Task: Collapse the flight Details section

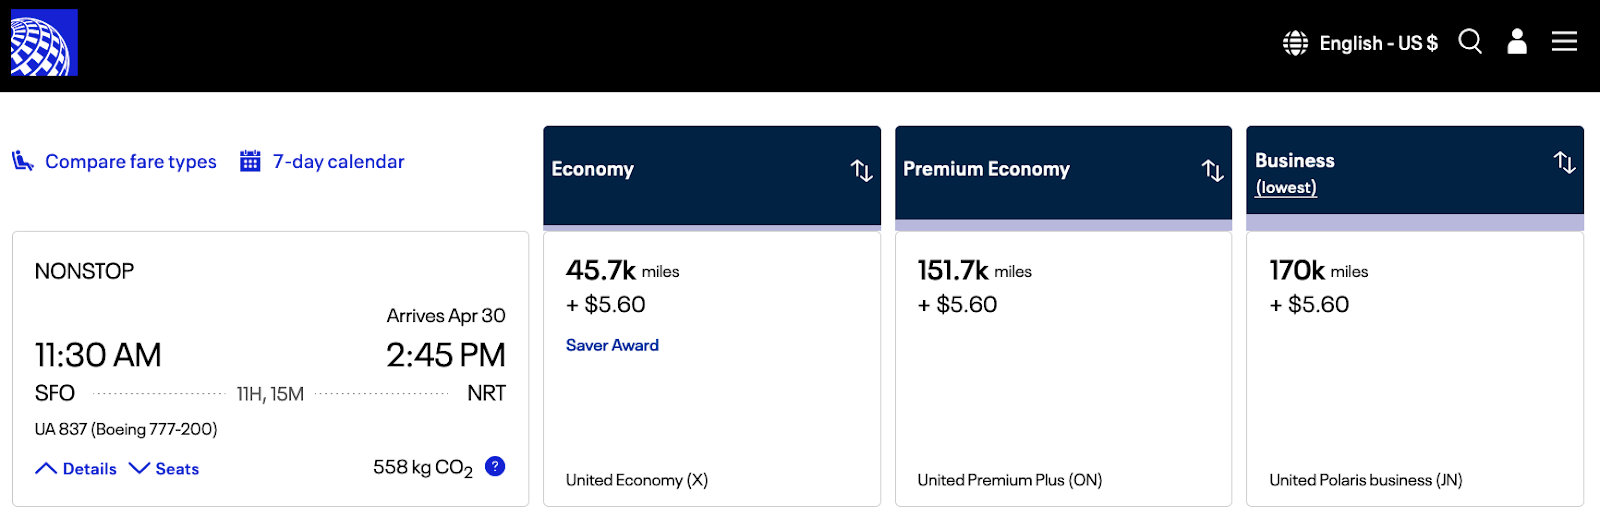Action: tap(77, 469)
